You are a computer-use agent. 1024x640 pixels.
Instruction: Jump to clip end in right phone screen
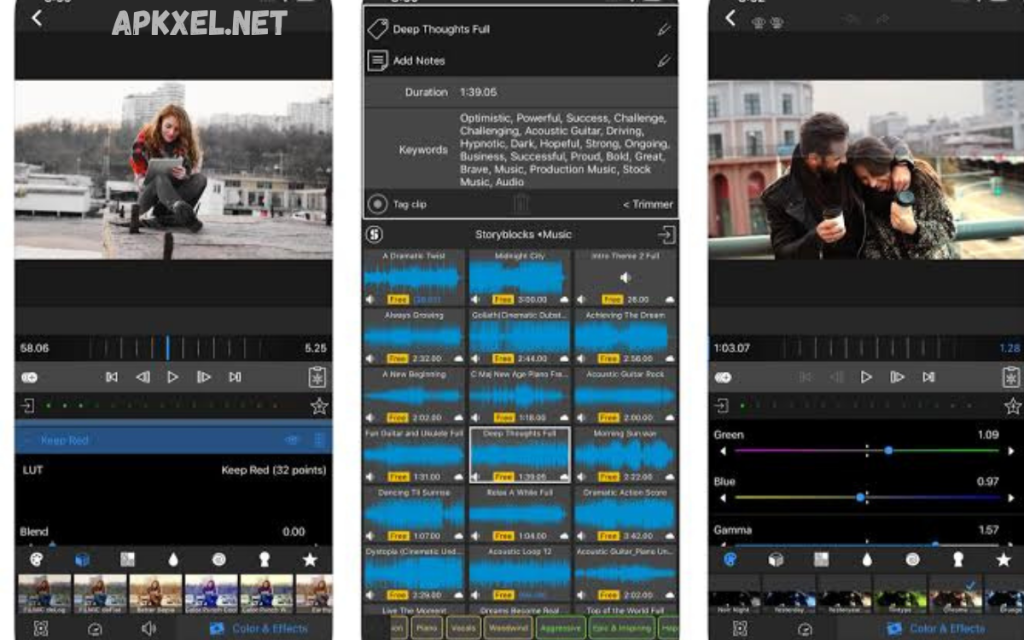[928, 377]
